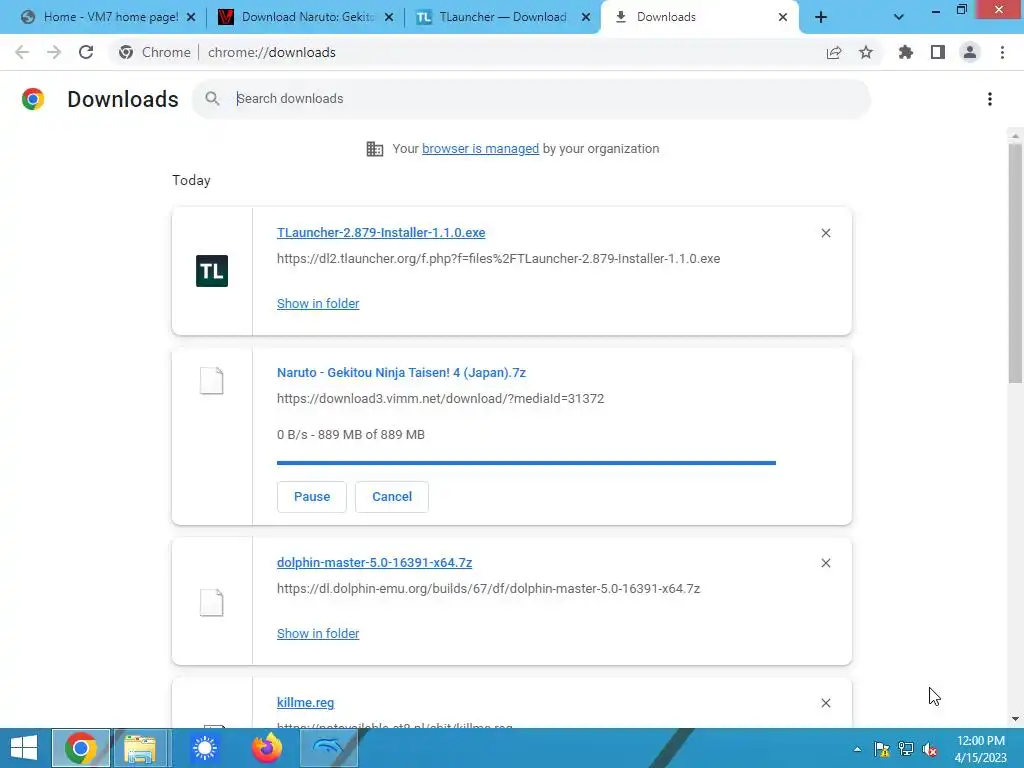The width and height of the screenshot is (1024, 768).
Task: Click the Chrome logo beside Downloads heading
Action: click(33, 99)
